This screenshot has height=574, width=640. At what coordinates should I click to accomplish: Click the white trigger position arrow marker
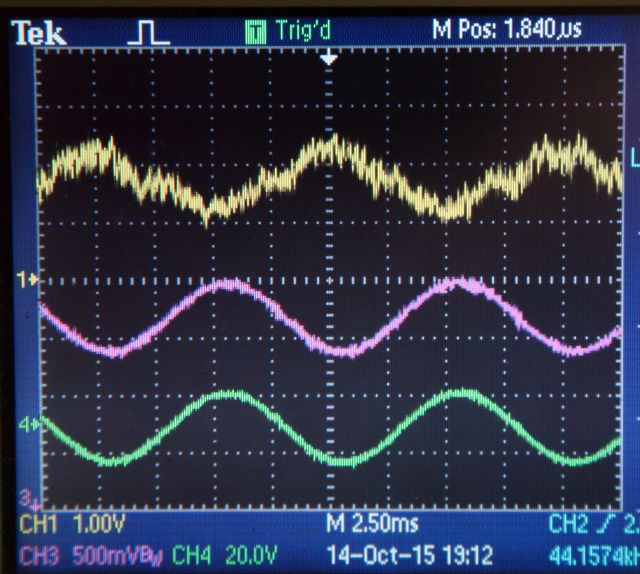(x=329, y=60)
